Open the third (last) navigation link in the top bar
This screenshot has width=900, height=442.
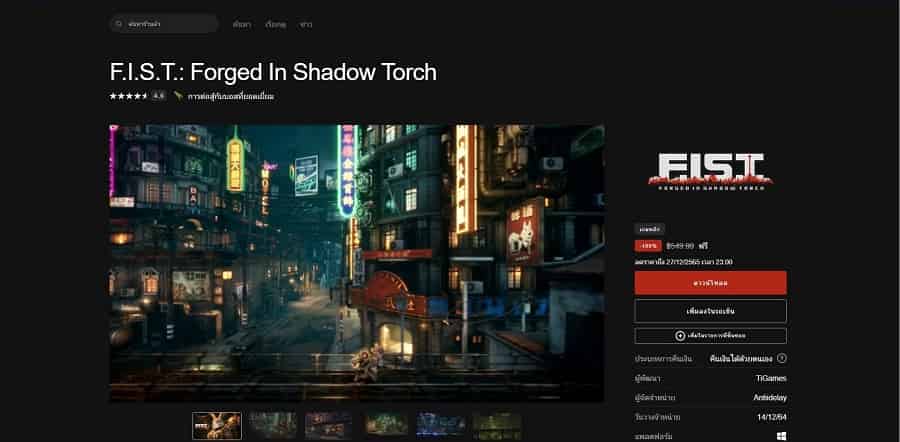pyautogui.click(x=306, y=25)
